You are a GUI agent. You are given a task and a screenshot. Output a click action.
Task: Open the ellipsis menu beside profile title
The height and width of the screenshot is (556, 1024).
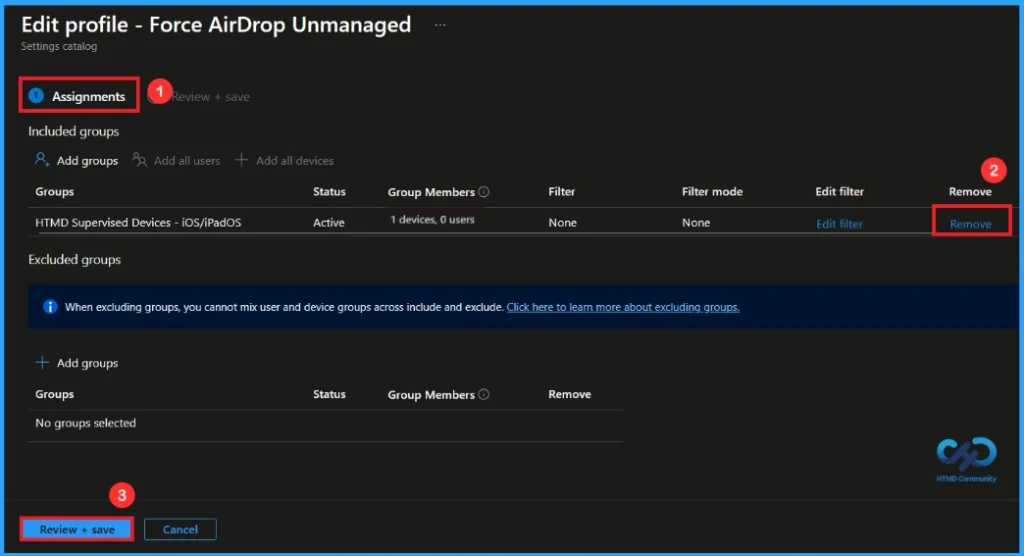[440, 25]
